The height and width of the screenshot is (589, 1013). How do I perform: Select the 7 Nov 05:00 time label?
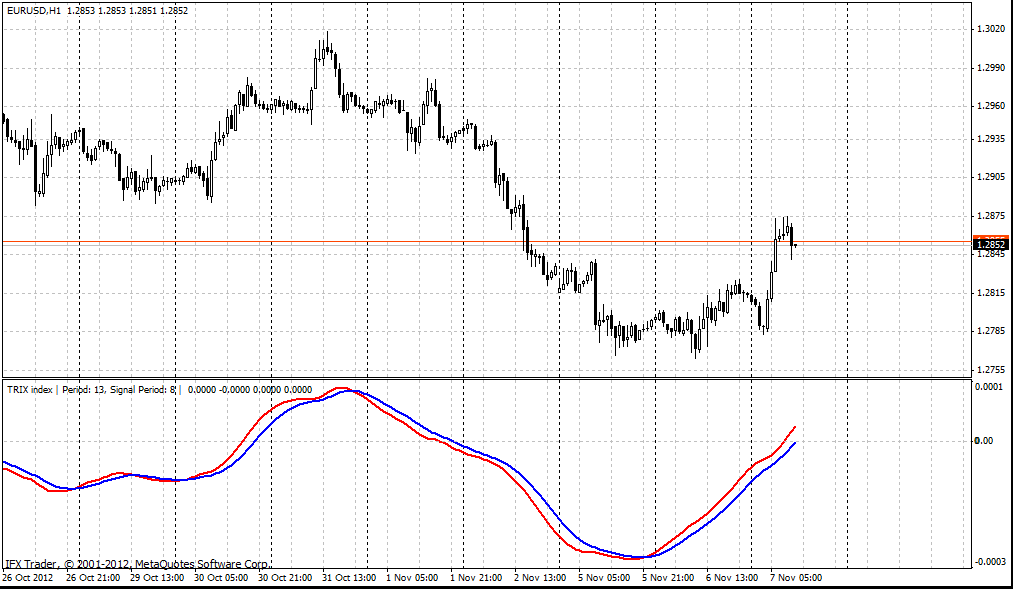coord(796,578)
